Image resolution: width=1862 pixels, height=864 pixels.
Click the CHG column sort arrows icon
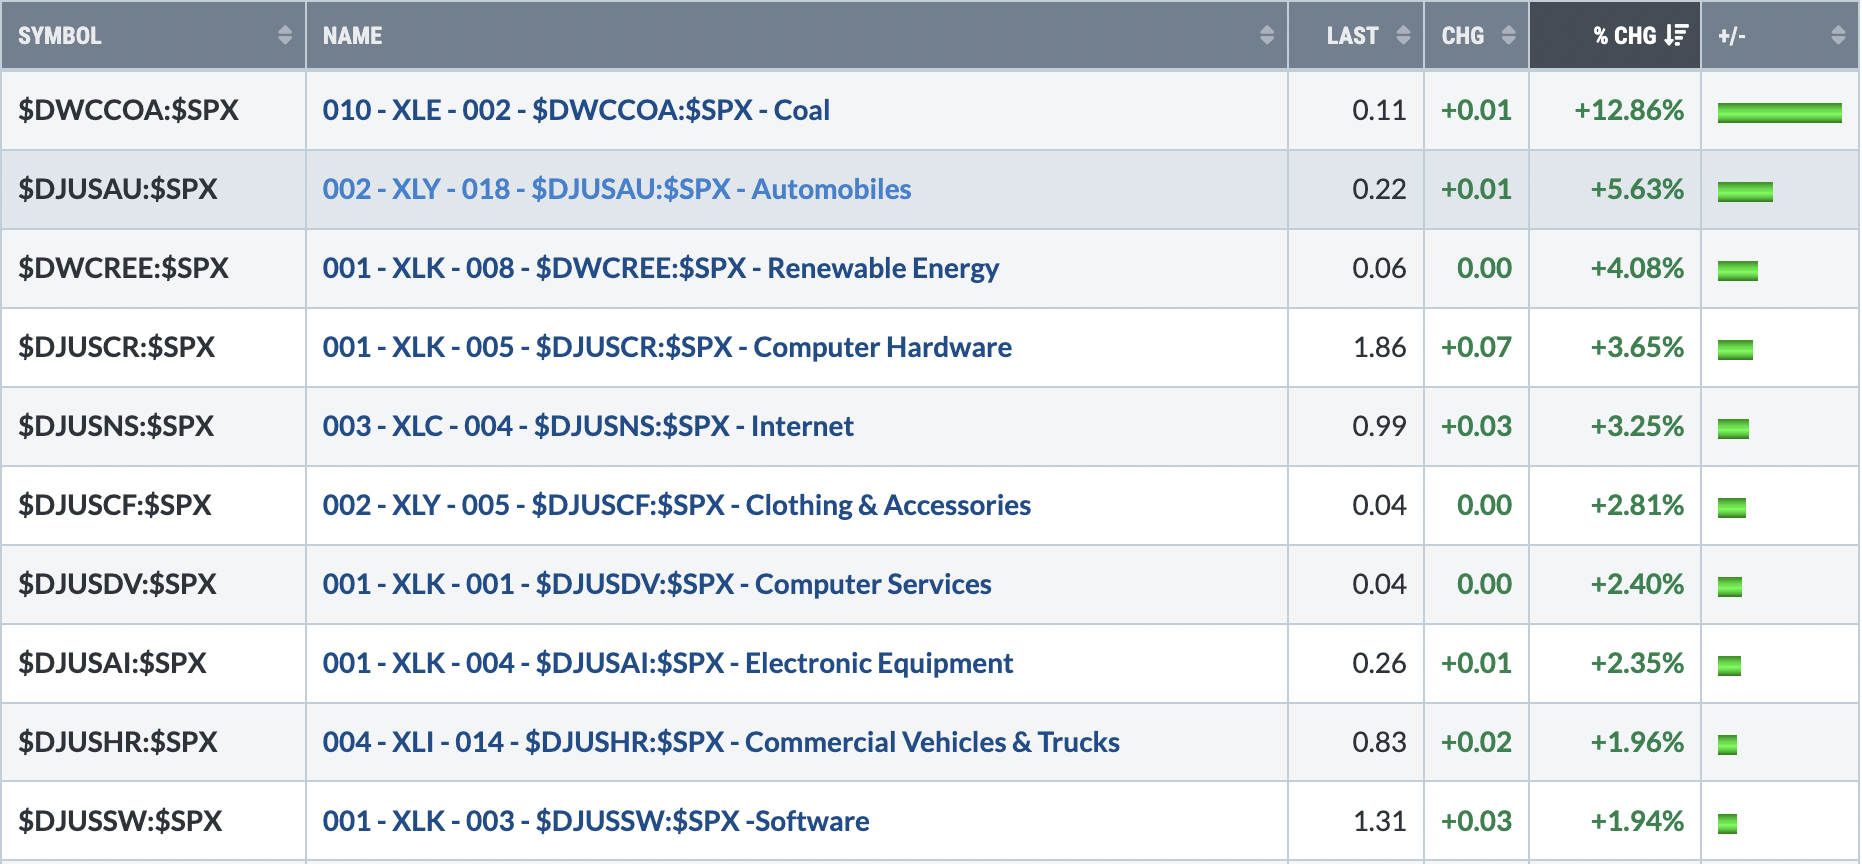[1509, 36]
